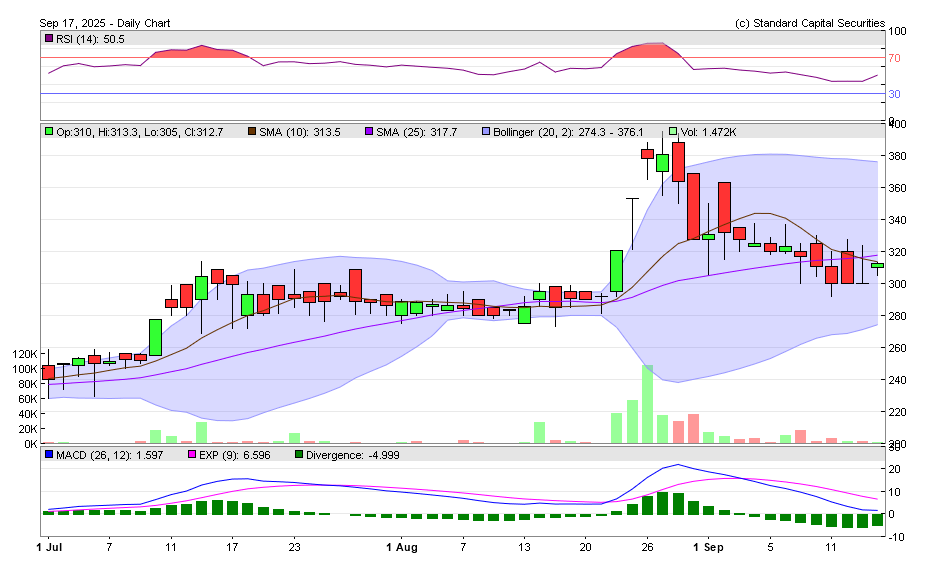Click the 280 price axis label
Viewport: 925px width, 567px height.
point(898,316)
